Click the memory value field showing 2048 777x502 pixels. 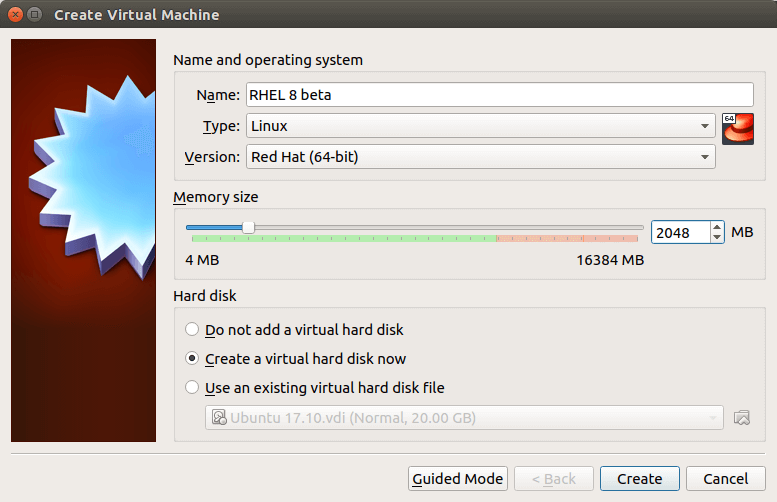[x=679, y=232]
